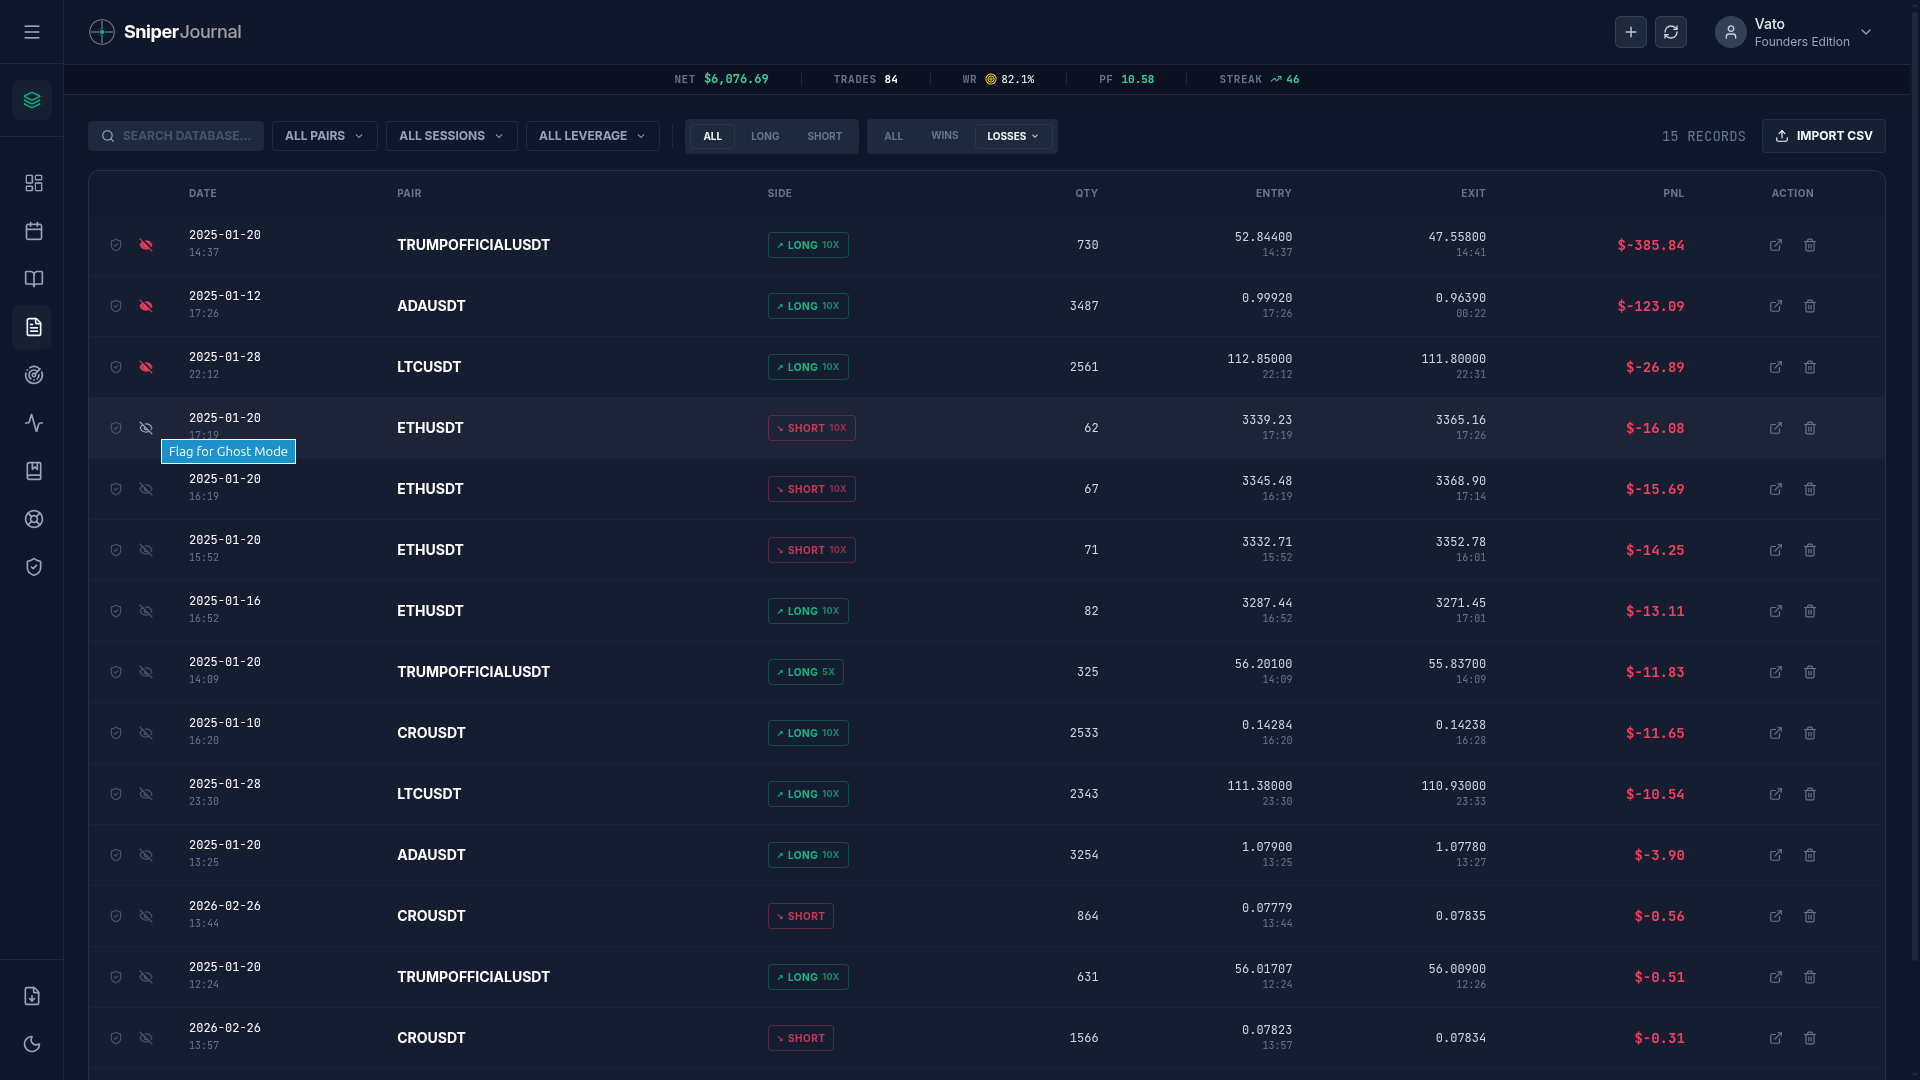The width and height of the screenshot is (1920, 1080).
Task: Toggle shield verify on LTCUSDT $-10.54 row
Action: tap(116, 794)
